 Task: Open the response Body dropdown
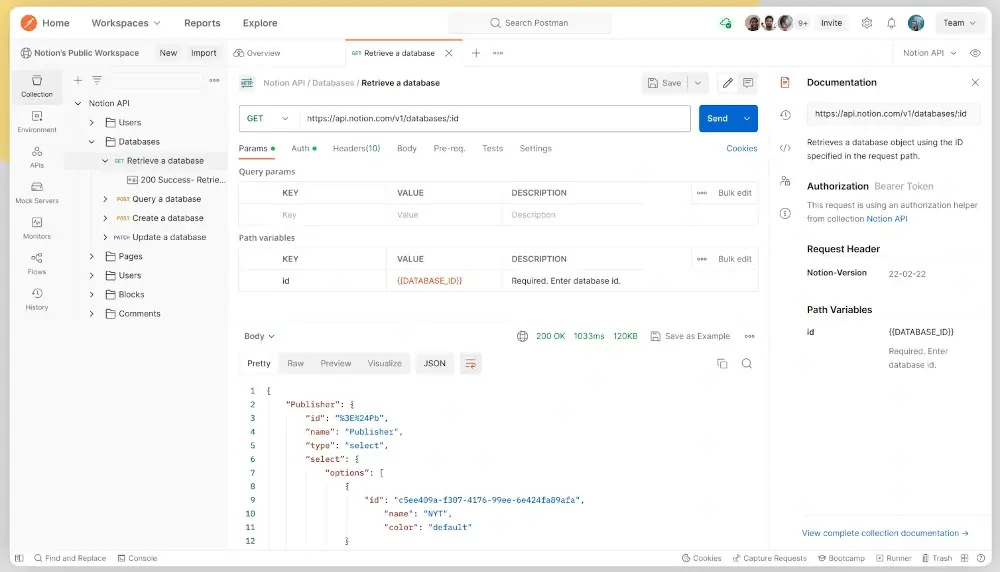(259, 336)
